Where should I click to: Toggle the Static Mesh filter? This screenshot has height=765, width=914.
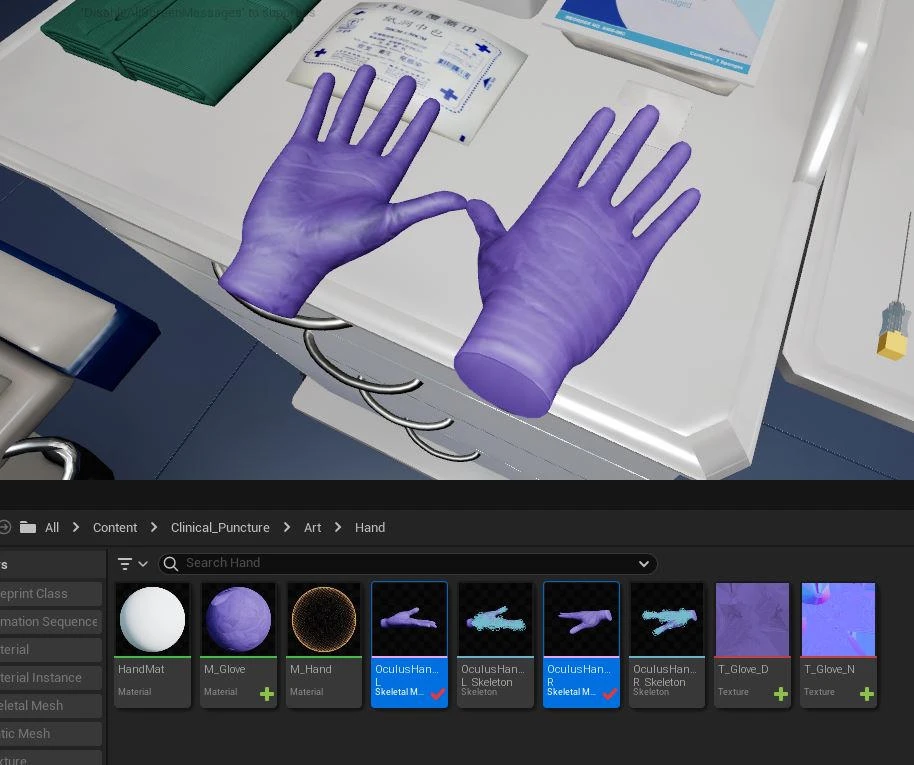(51, 734)
